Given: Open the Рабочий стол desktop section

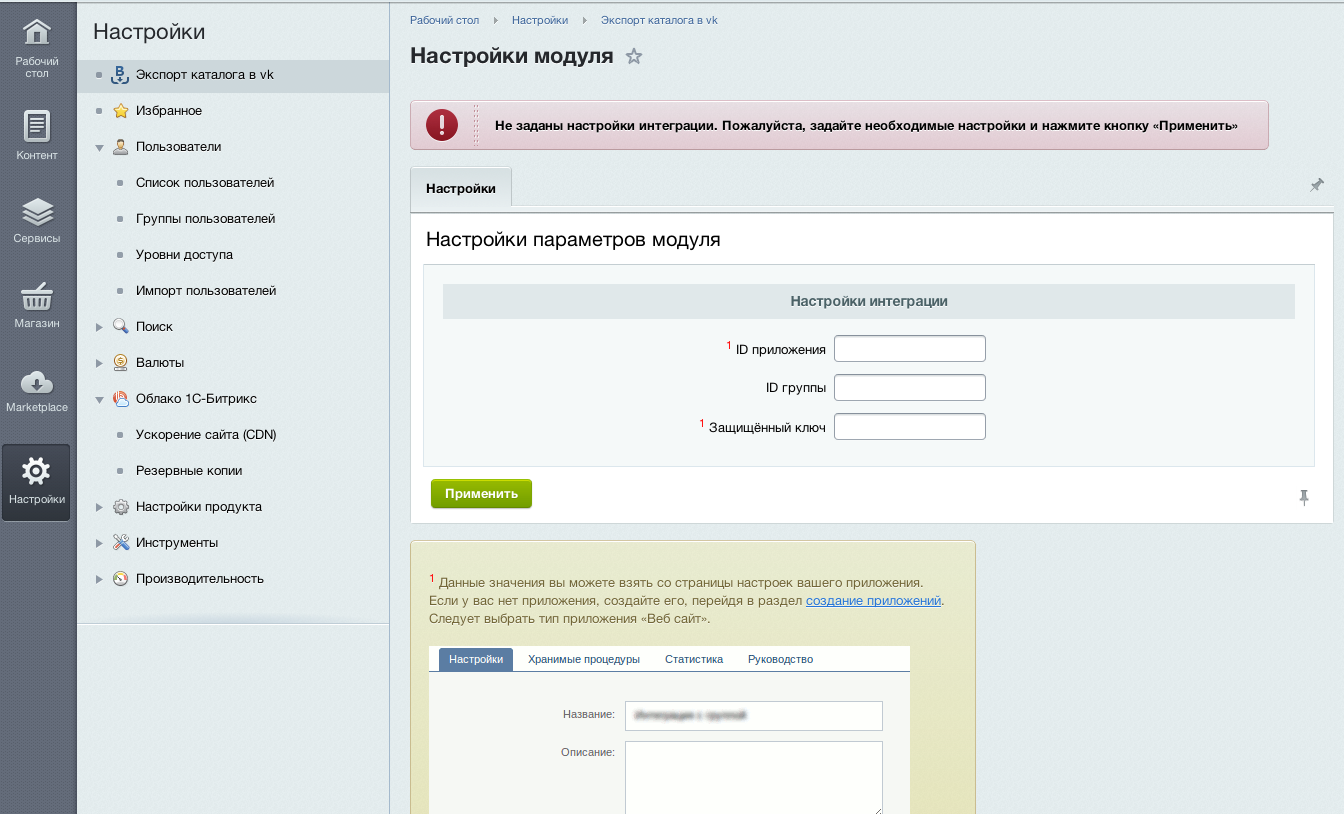Looking at the screenshot, I should pyautogui.click(x=37, y=48).
